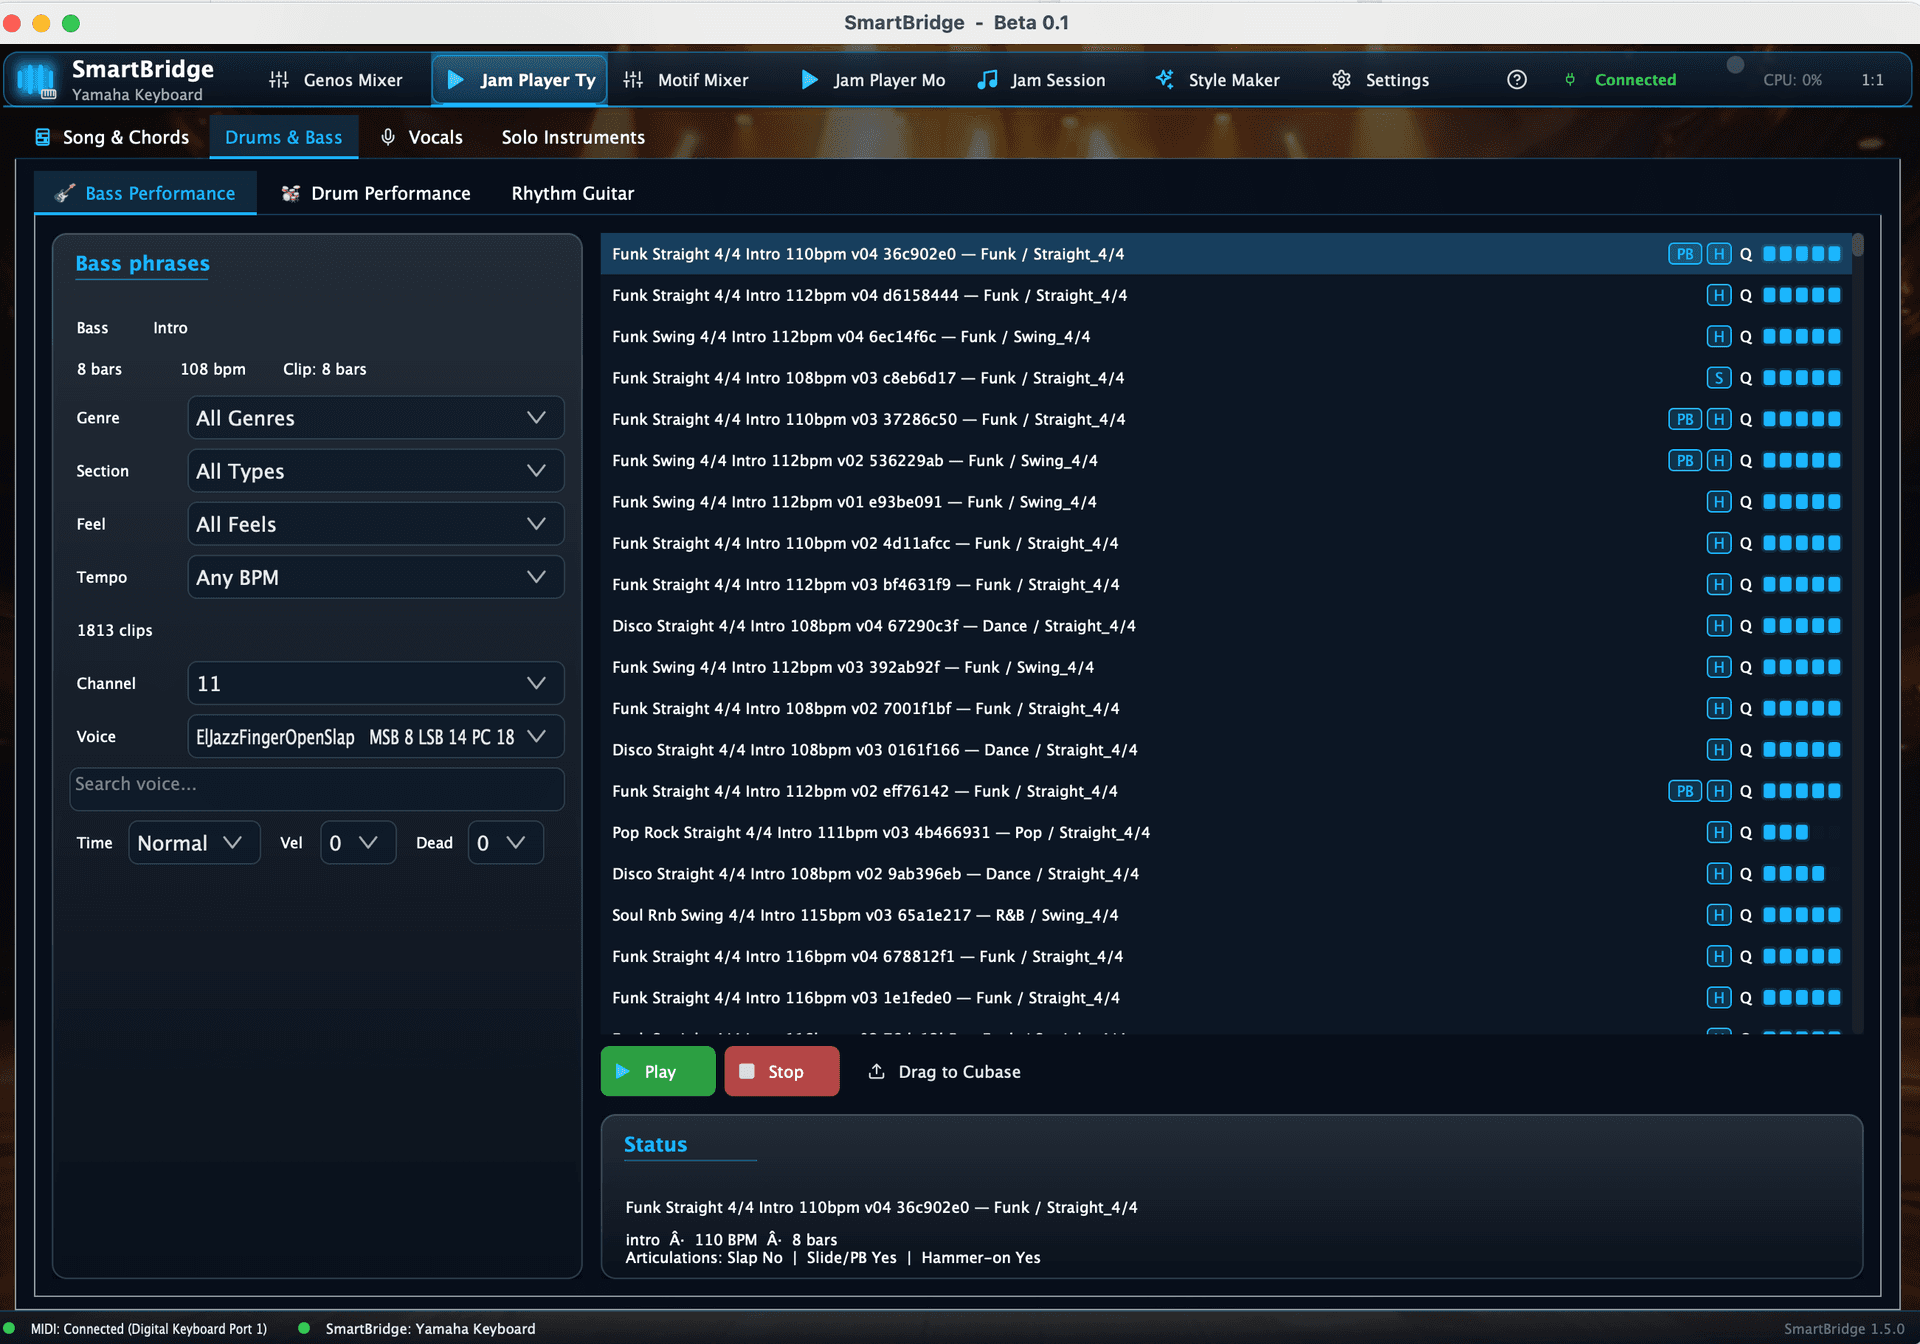
Task: Open the Rhythm Guitar sub-tab
Action: coord(573,193)
